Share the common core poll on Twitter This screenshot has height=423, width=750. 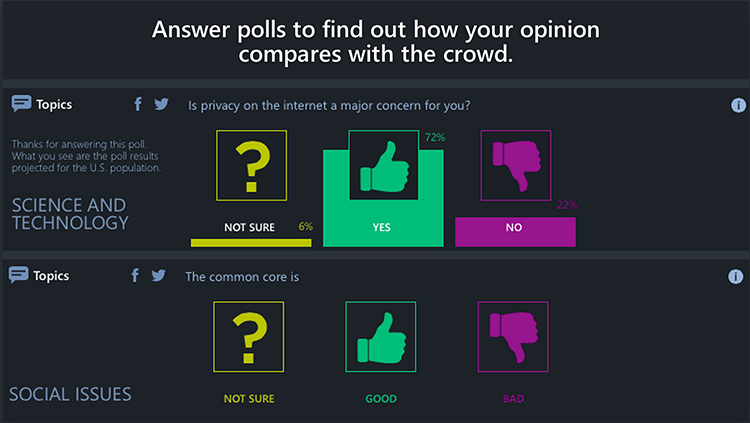coord(158,275)
